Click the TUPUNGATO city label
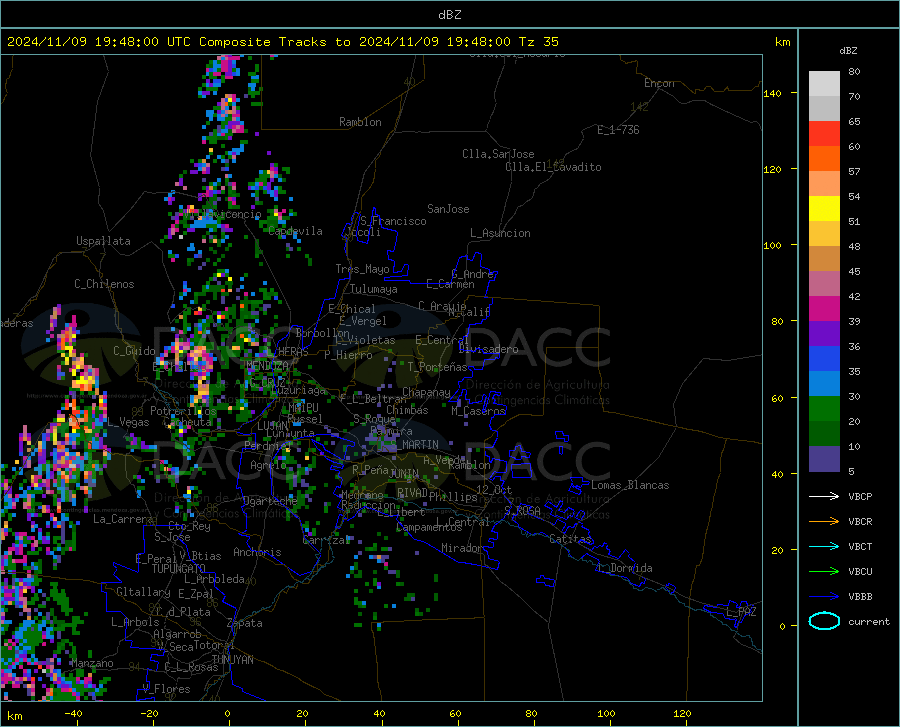900x727 pixels. pyautogui.click(x=179, y=569)
